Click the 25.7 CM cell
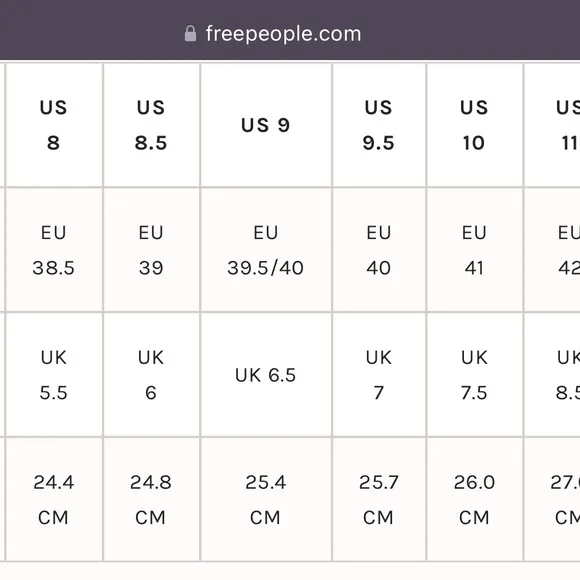Viewport: 580px width, 580px height. [379, 499]
